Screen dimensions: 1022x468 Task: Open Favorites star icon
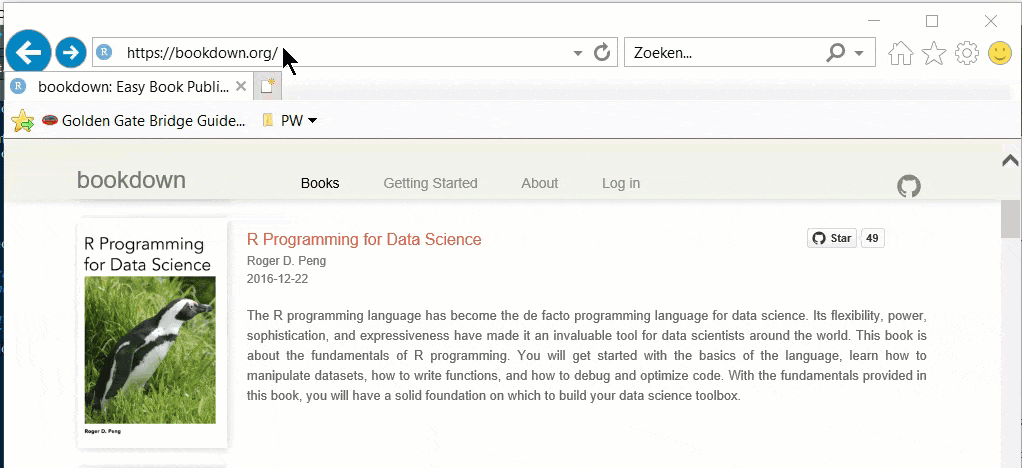tap(933, 53)
